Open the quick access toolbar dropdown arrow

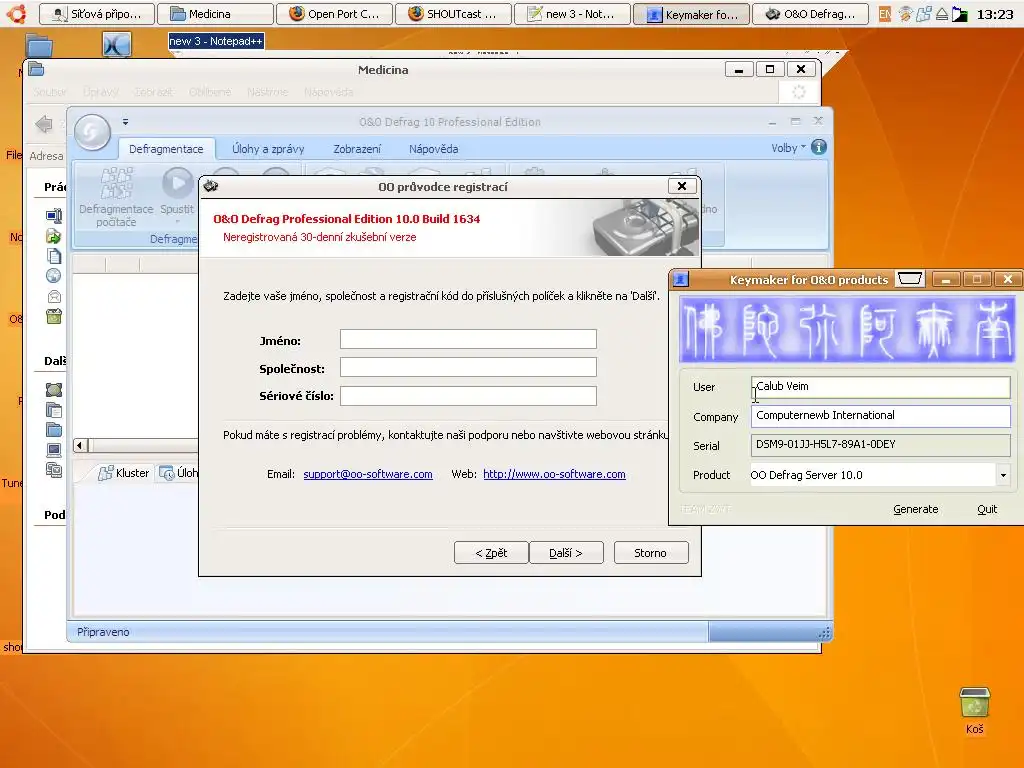pos(125,122)
